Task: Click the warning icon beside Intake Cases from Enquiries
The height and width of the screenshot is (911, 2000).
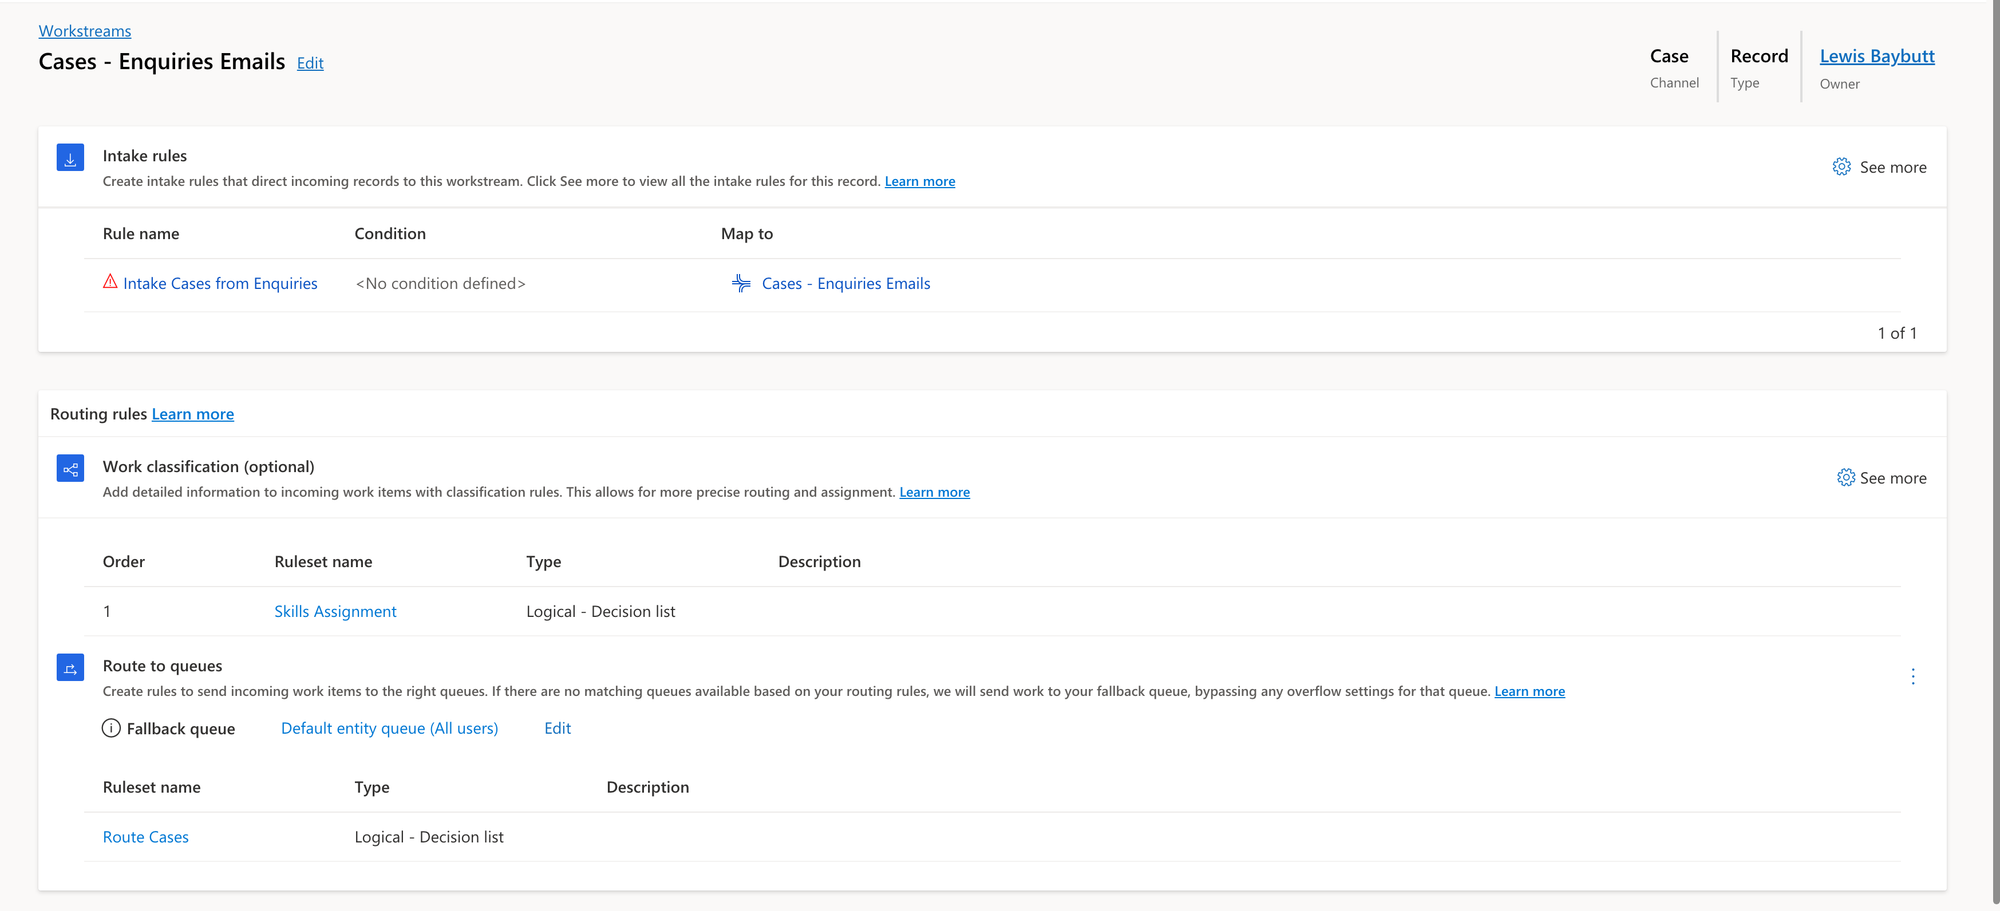Action: pos(110,282)
